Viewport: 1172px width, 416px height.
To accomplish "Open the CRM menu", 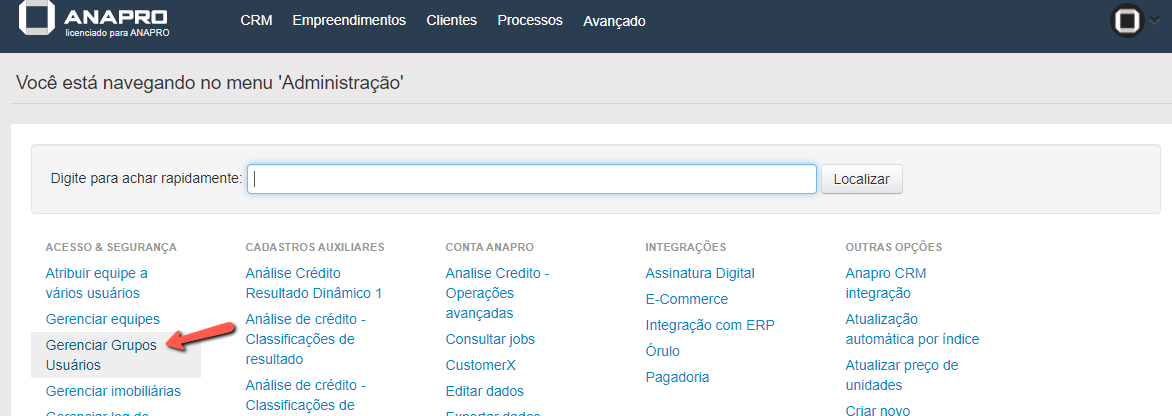I will tap(256, 21).
